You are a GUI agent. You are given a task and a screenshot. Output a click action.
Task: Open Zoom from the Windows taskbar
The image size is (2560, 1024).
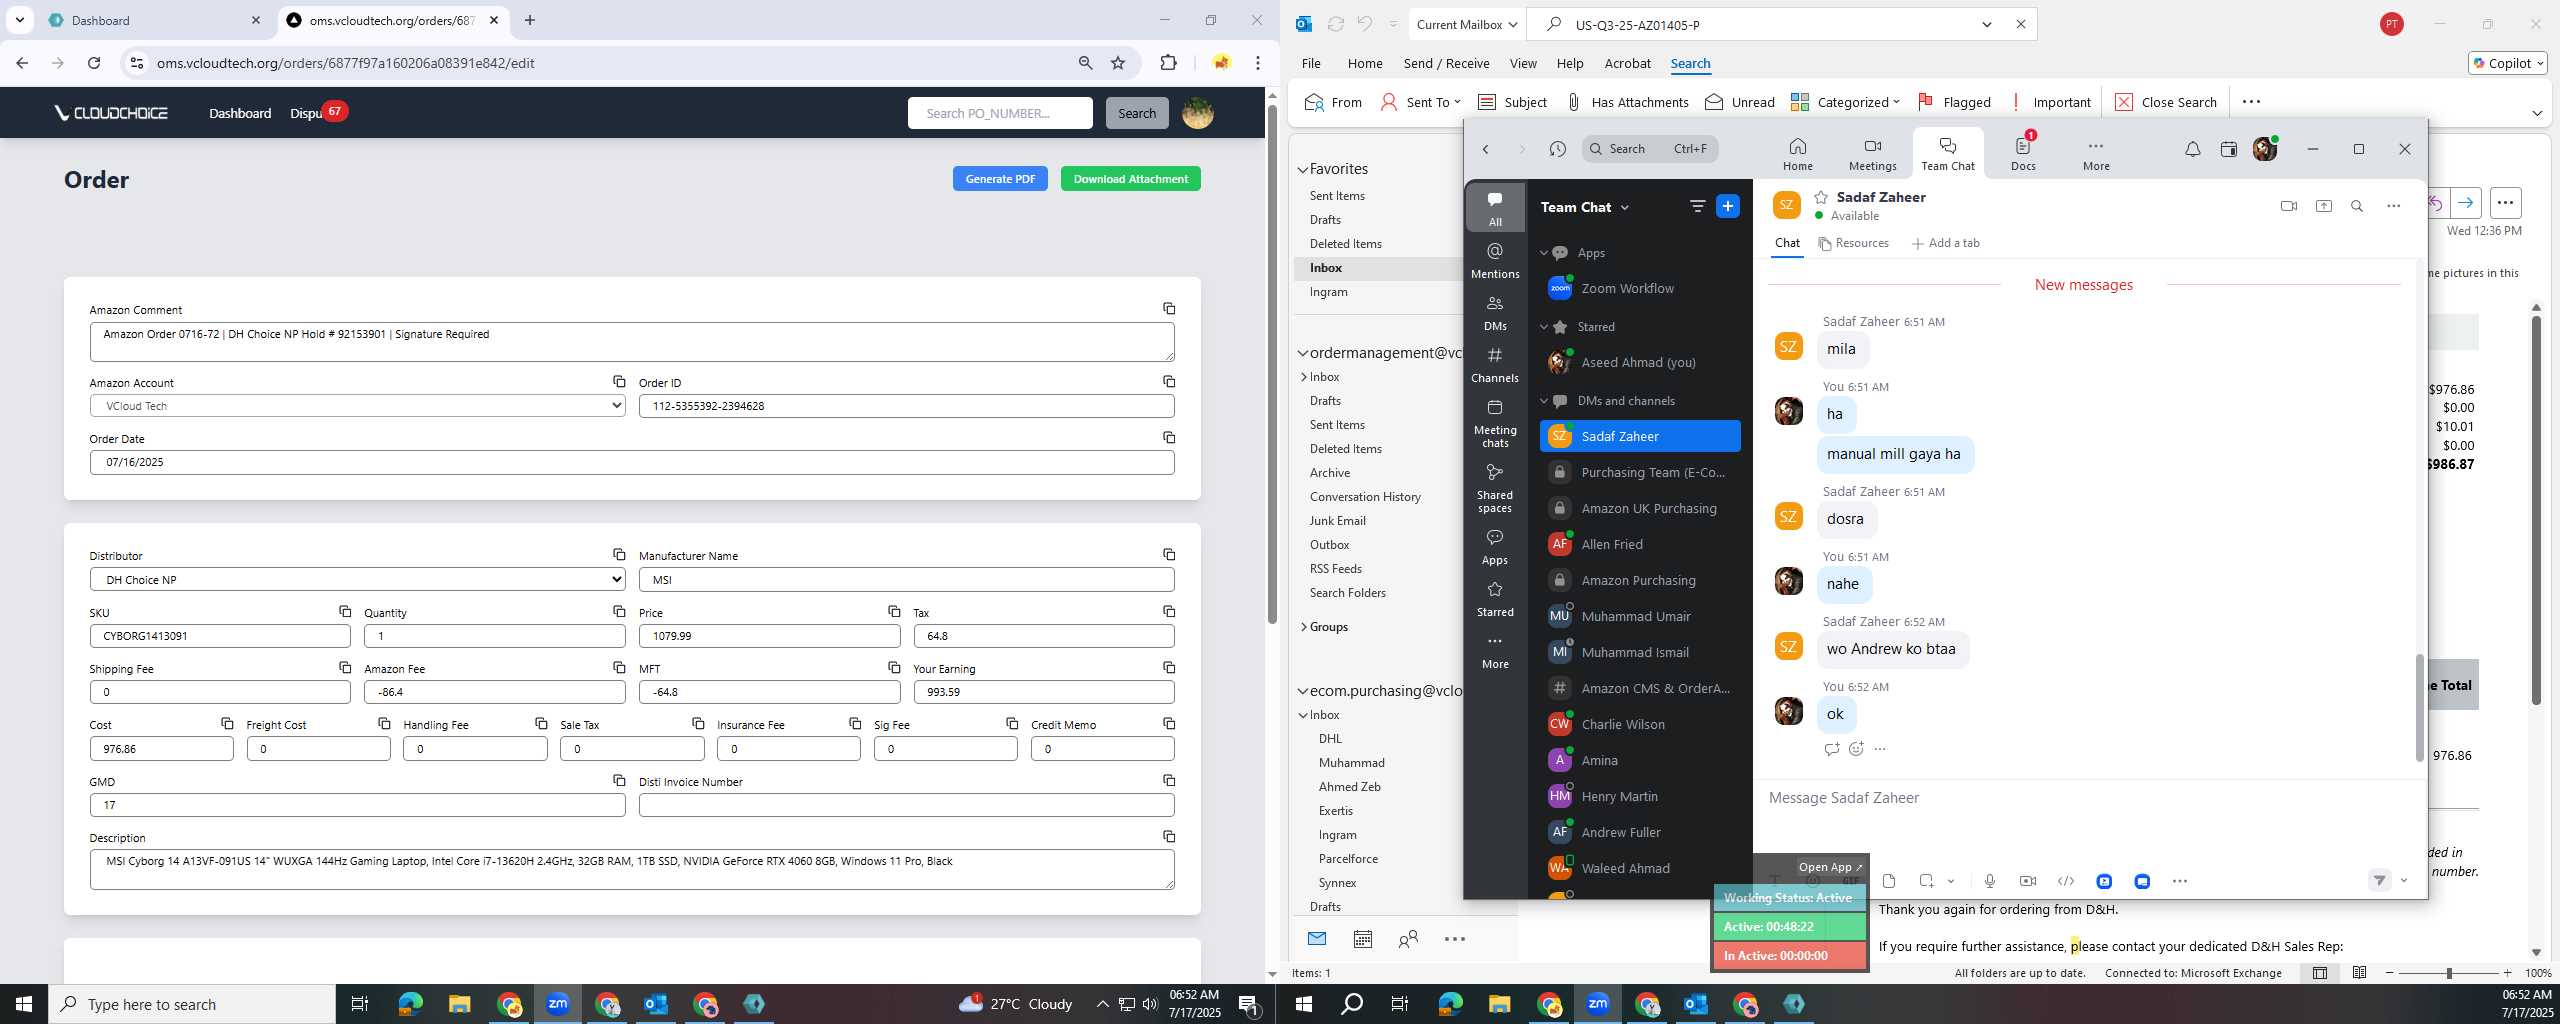click(x=557, y=1003)
